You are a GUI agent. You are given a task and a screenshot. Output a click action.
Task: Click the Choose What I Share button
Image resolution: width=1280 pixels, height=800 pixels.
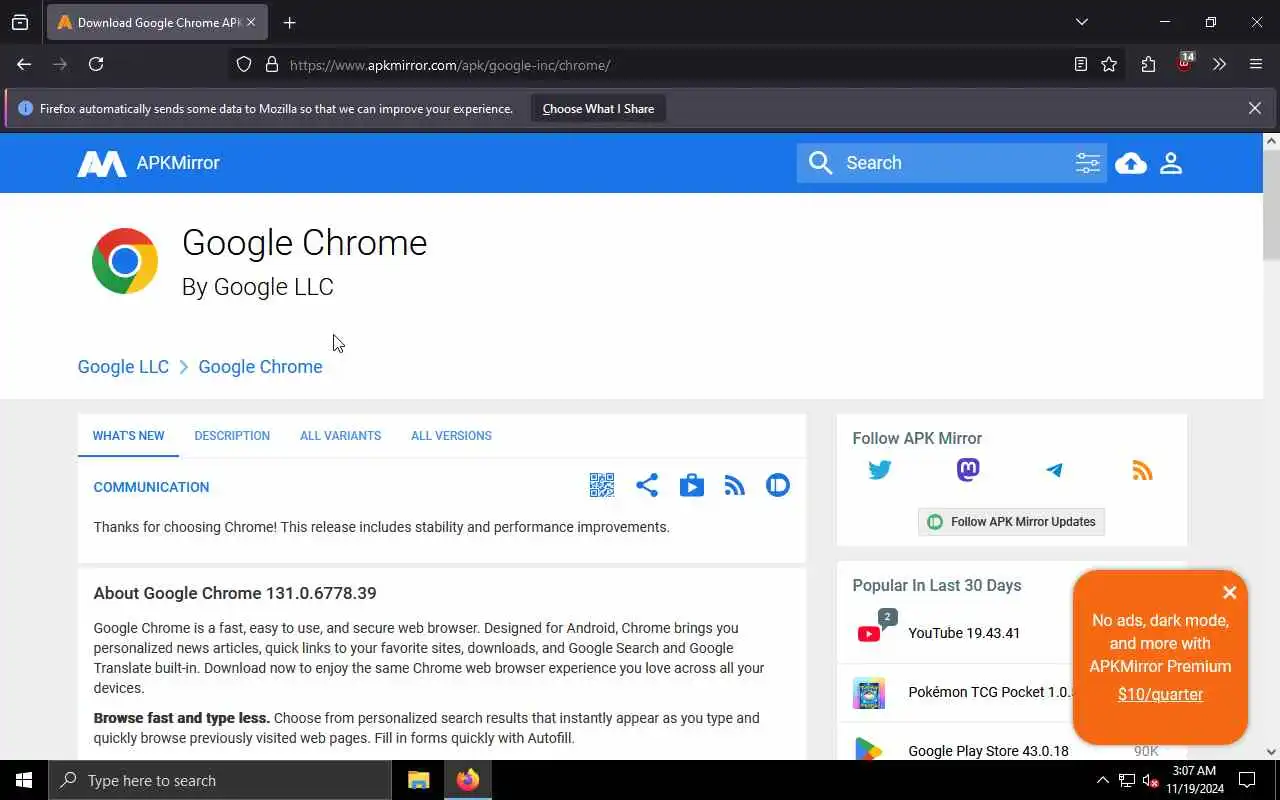(598, 109)
